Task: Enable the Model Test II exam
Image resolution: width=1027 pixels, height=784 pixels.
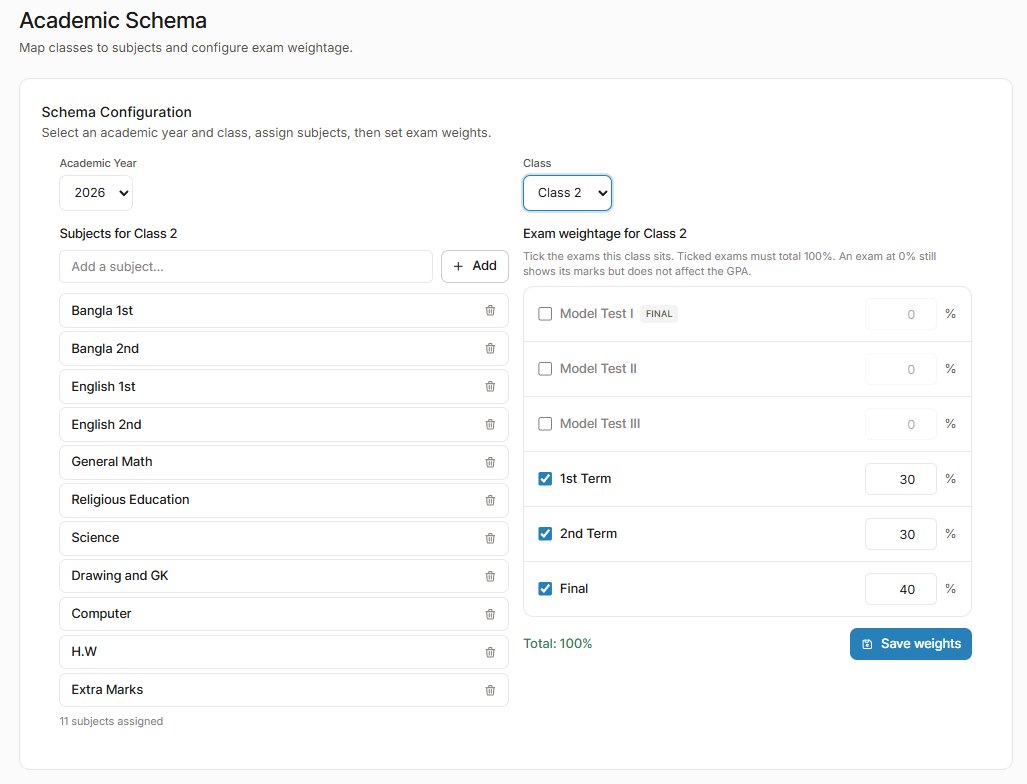Action: [x=545, y=369]
